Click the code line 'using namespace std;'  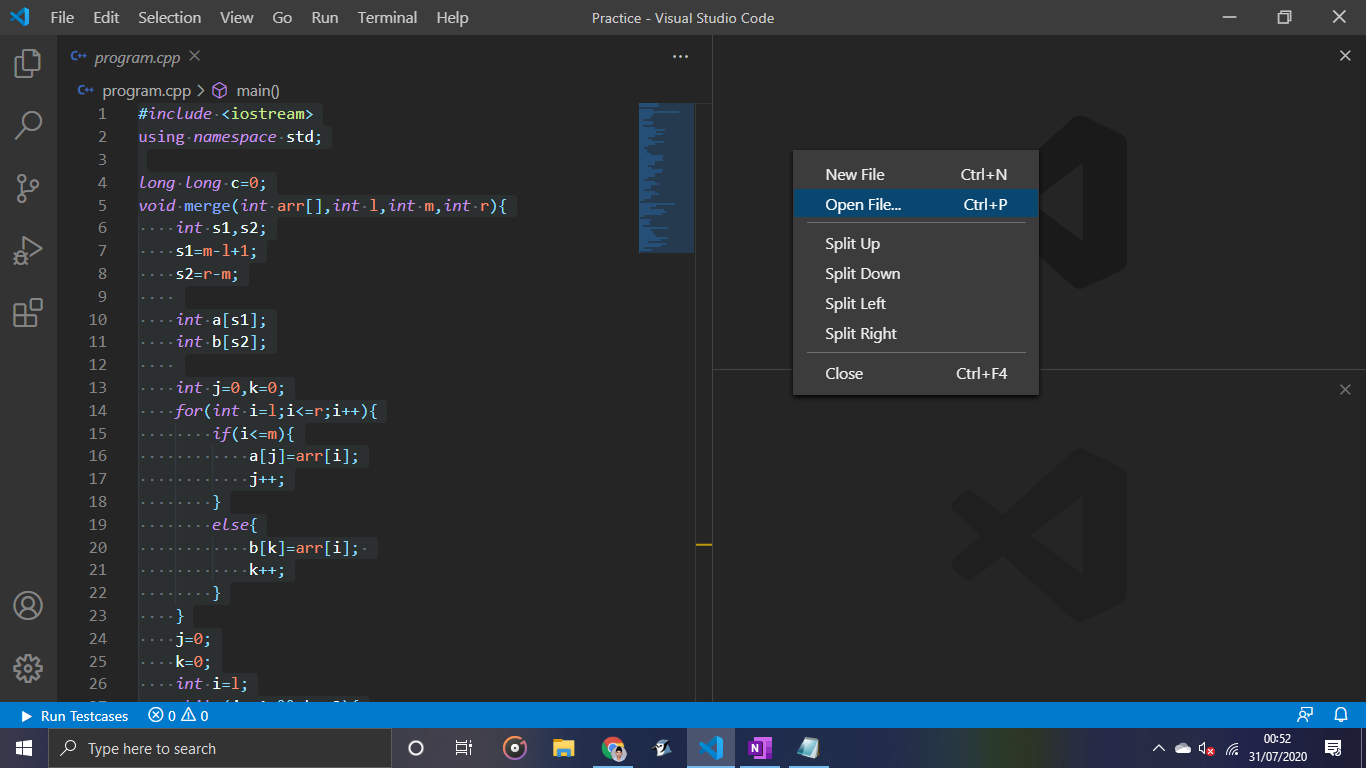[230, 136]
